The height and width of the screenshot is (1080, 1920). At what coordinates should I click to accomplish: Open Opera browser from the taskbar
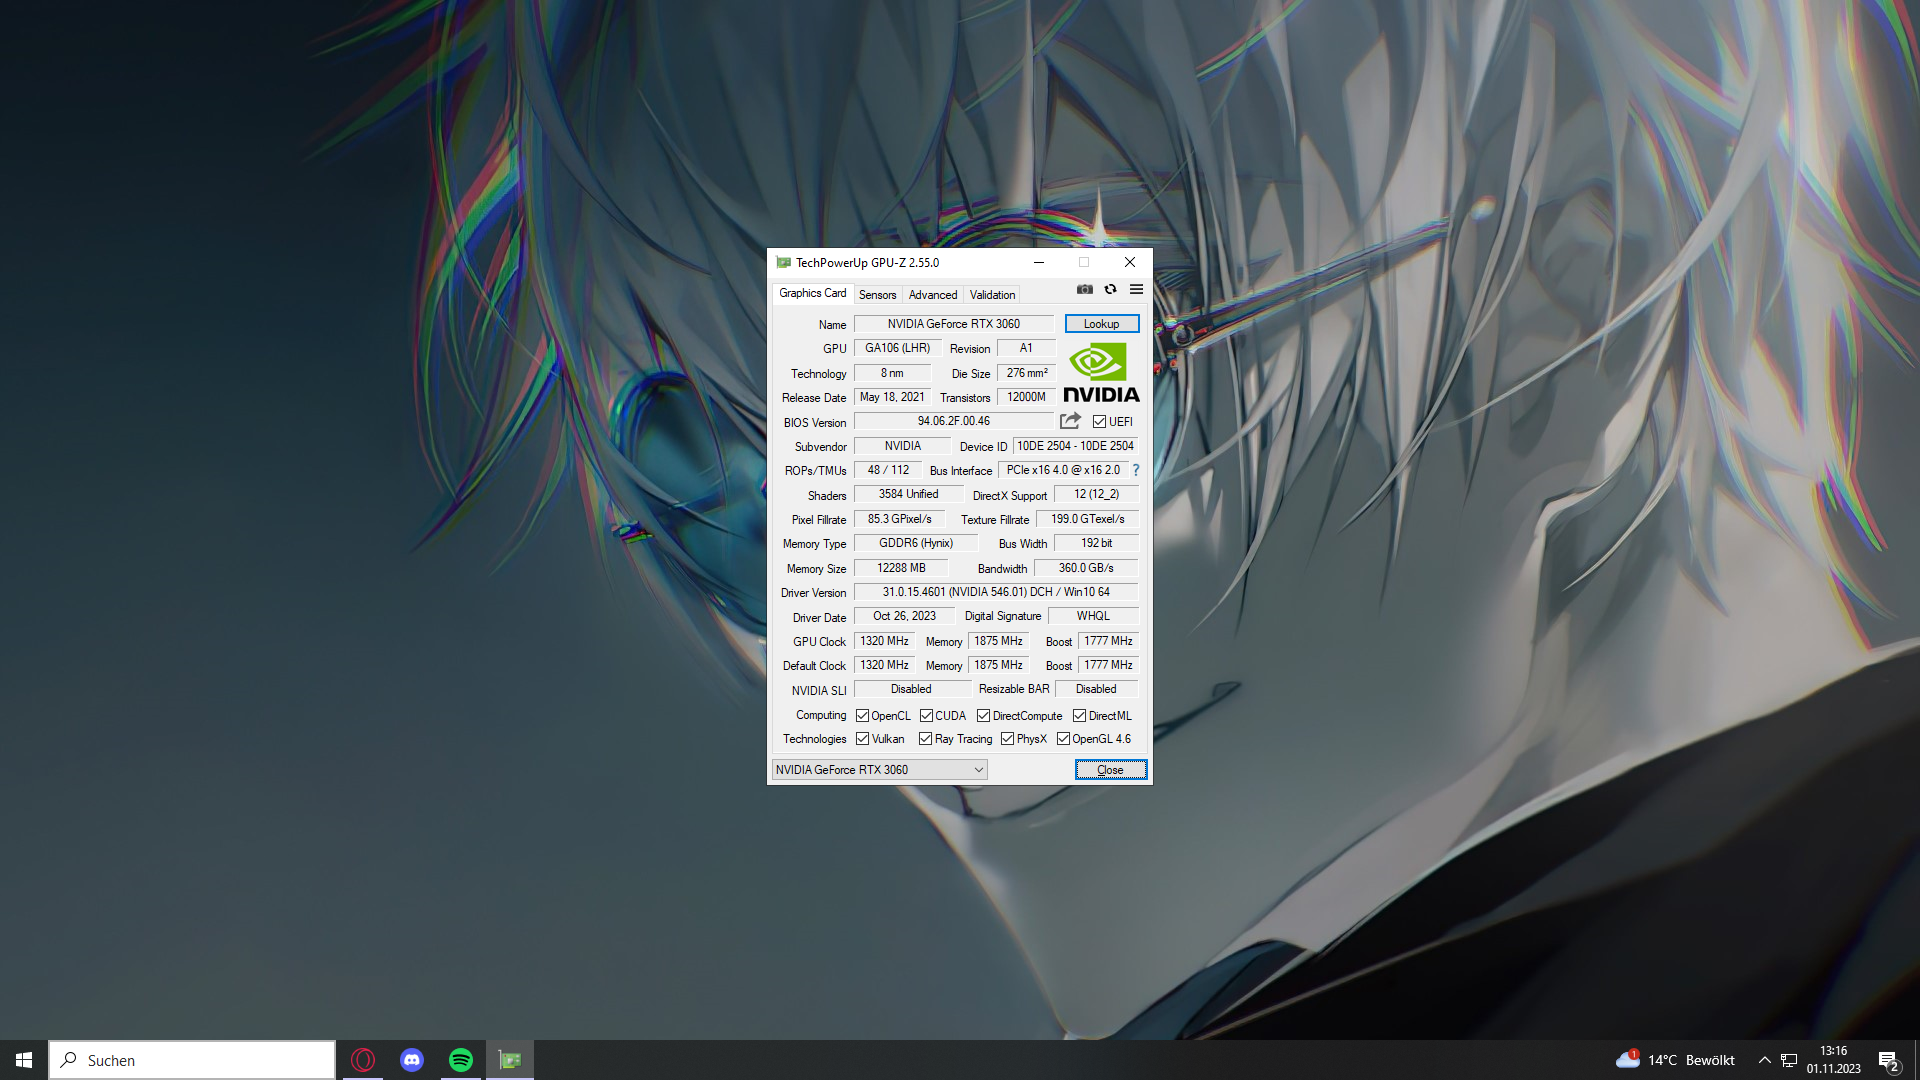pyautogui.click(x=363, y=1060)
